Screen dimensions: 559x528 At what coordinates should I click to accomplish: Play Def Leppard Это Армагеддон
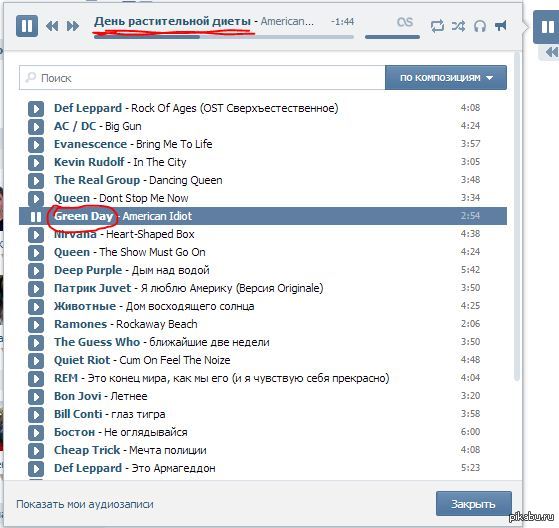coord(36,468)
